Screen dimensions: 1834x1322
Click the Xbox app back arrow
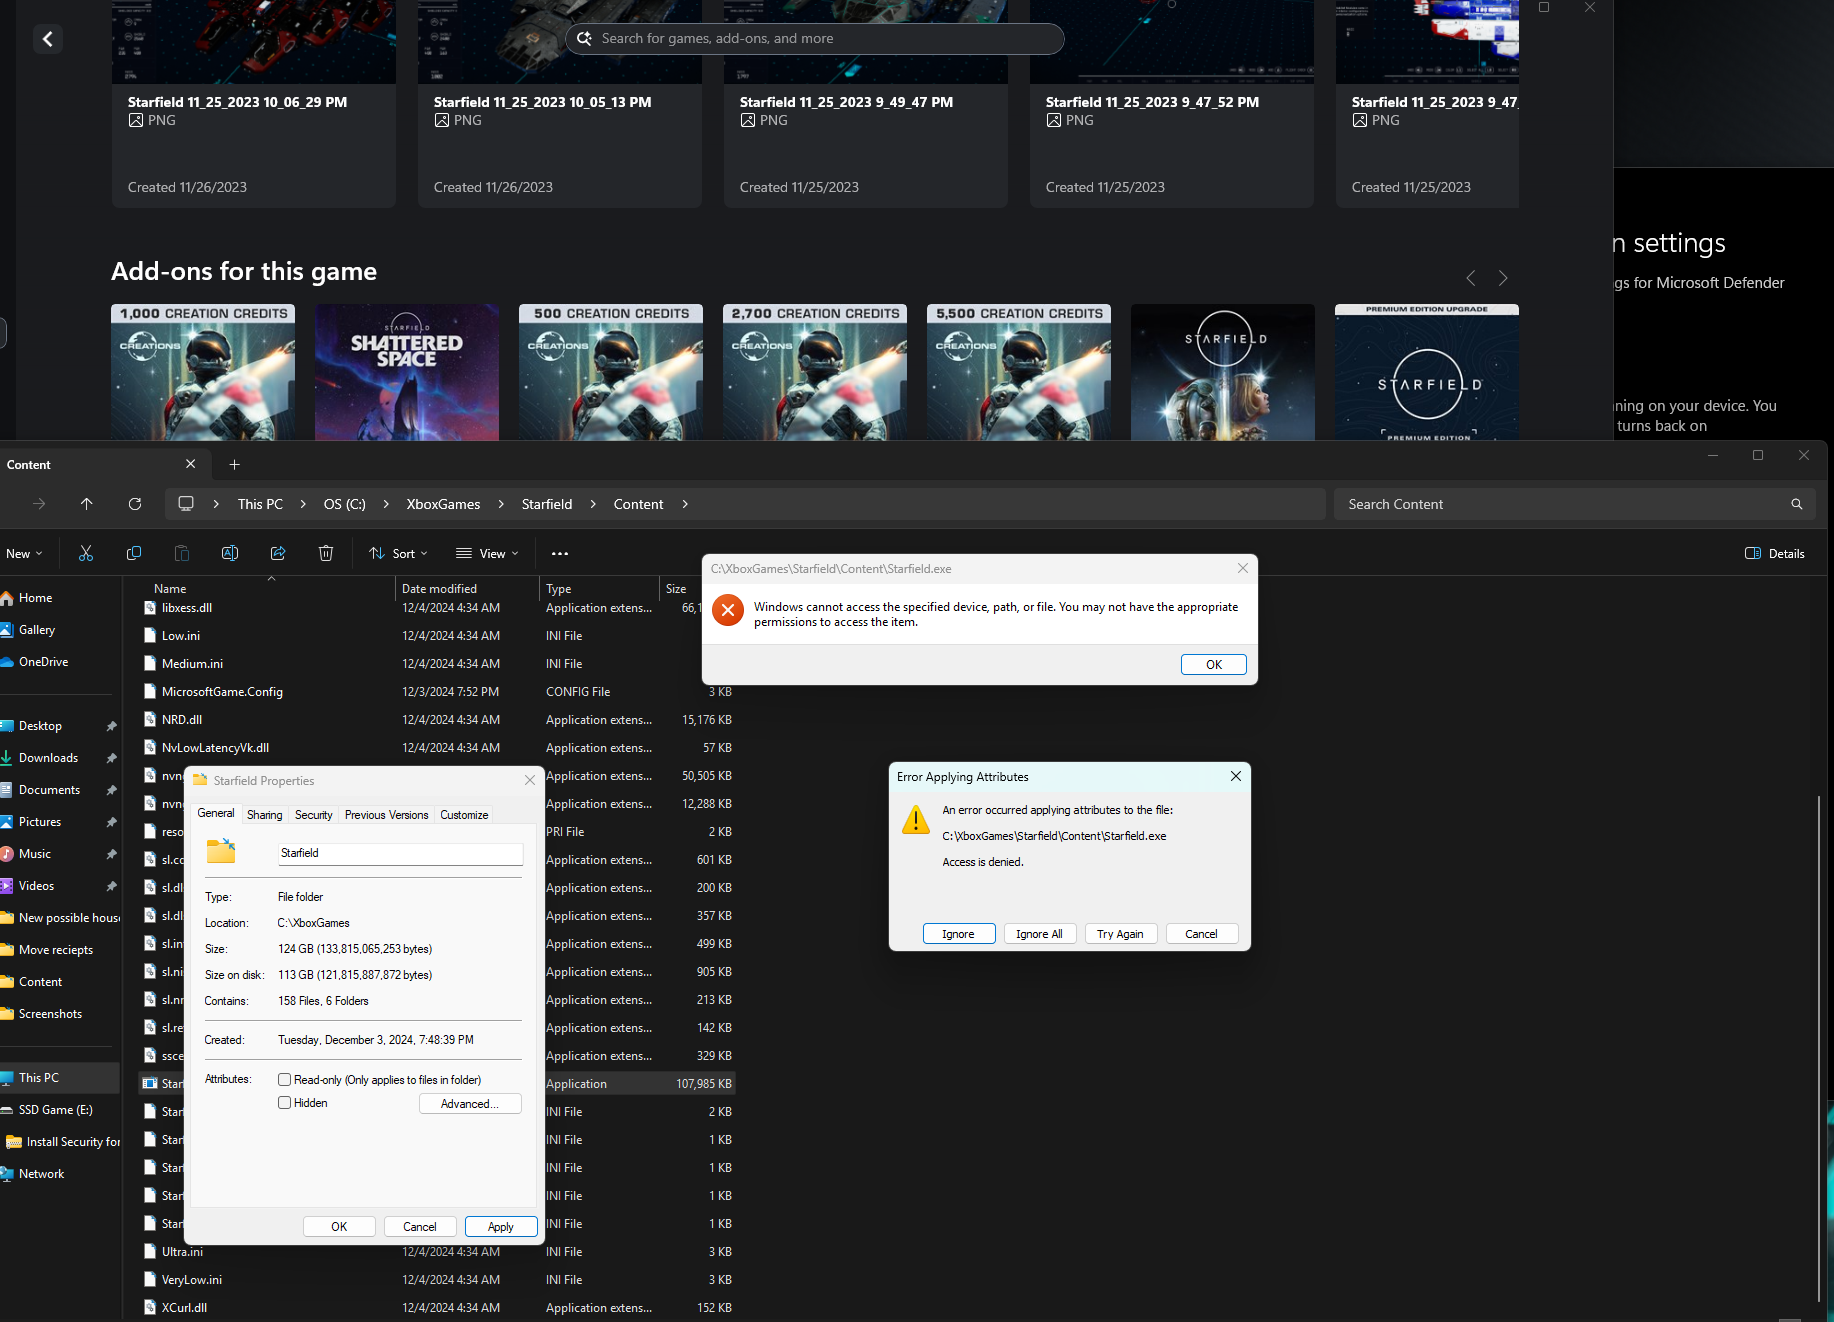(48, 39)
